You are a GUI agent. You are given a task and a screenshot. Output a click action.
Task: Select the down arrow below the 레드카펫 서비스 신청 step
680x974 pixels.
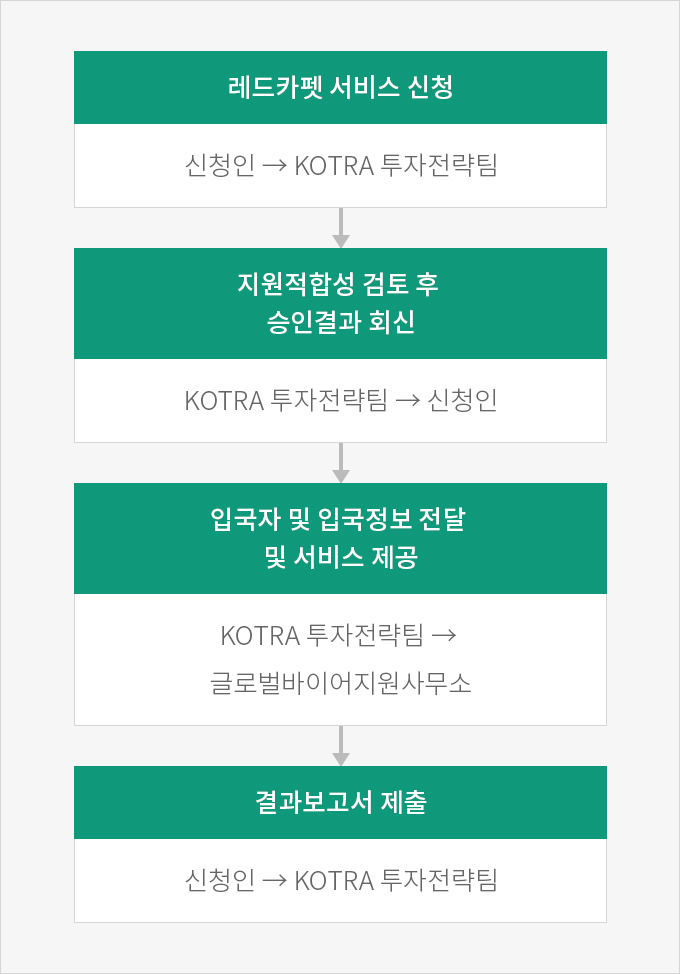point(340,228)
